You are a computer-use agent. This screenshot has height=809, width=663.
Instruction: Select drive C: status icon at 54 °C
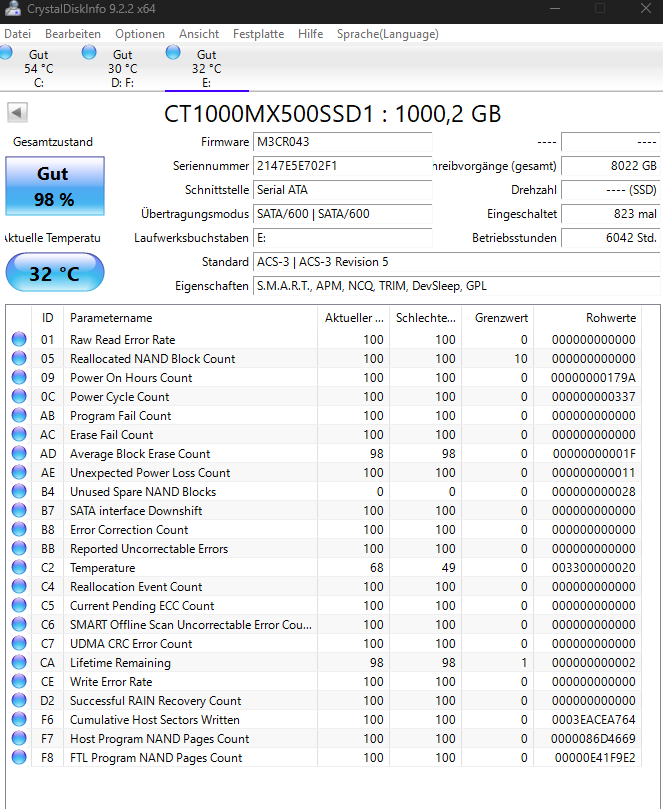tap(6, 52)
